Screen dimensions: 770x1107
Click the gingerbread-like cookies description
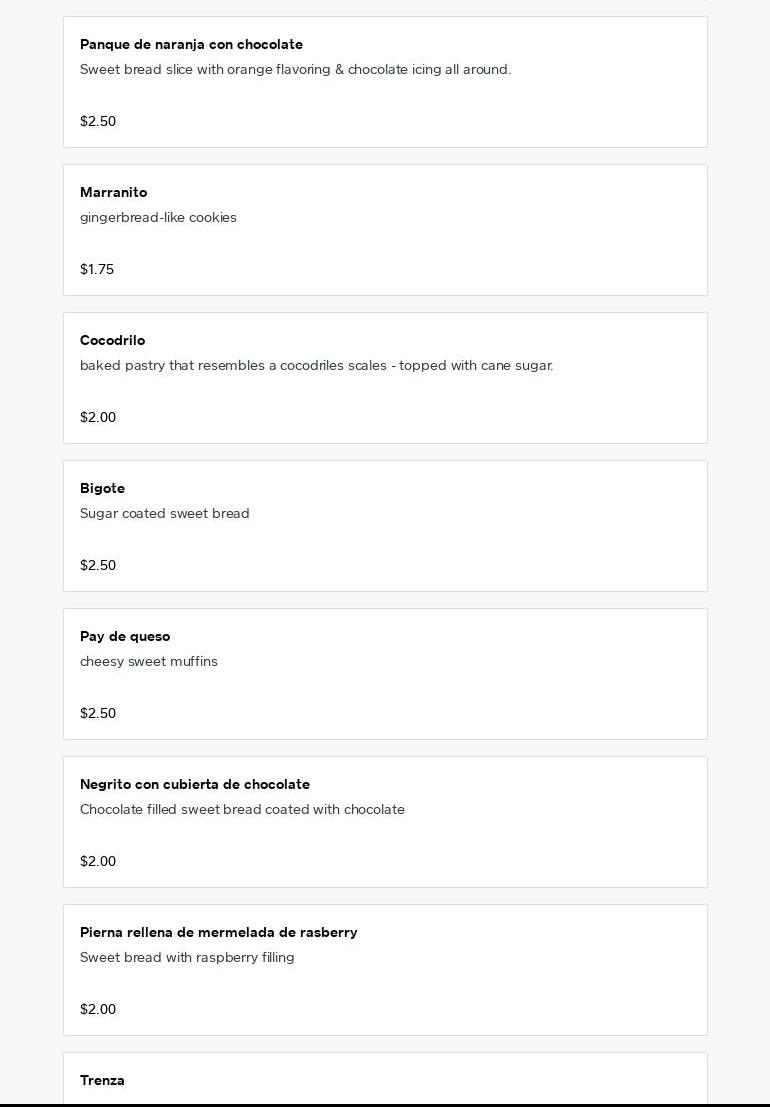(158, 217)
